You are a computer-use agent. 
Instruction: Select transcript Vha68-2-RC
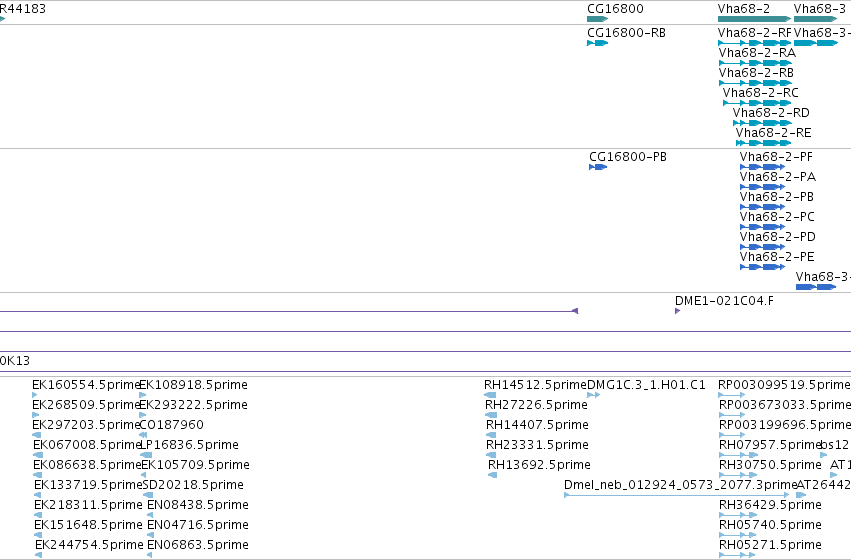[x=760, y=93]
